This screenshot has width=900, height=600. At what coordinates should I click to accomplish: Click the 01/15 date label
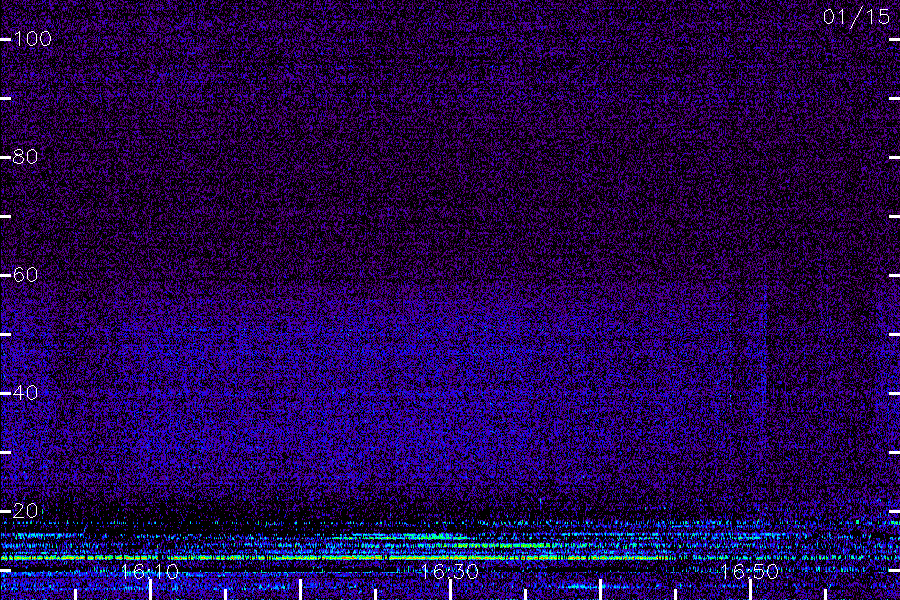point(856,17)
